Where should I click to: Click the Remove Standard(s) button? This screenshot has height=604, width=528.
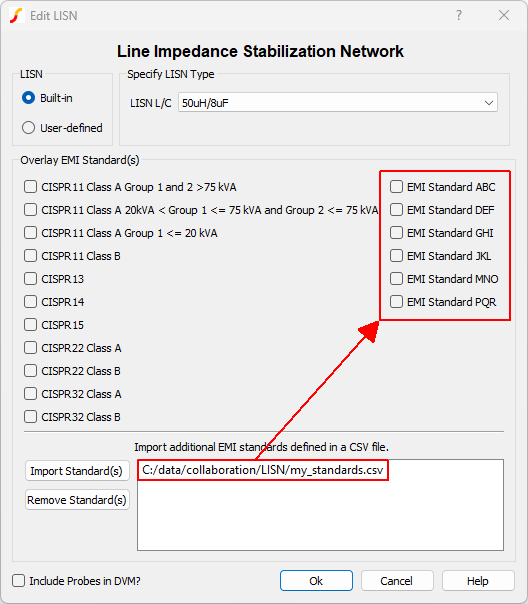[x=77, y=500]
